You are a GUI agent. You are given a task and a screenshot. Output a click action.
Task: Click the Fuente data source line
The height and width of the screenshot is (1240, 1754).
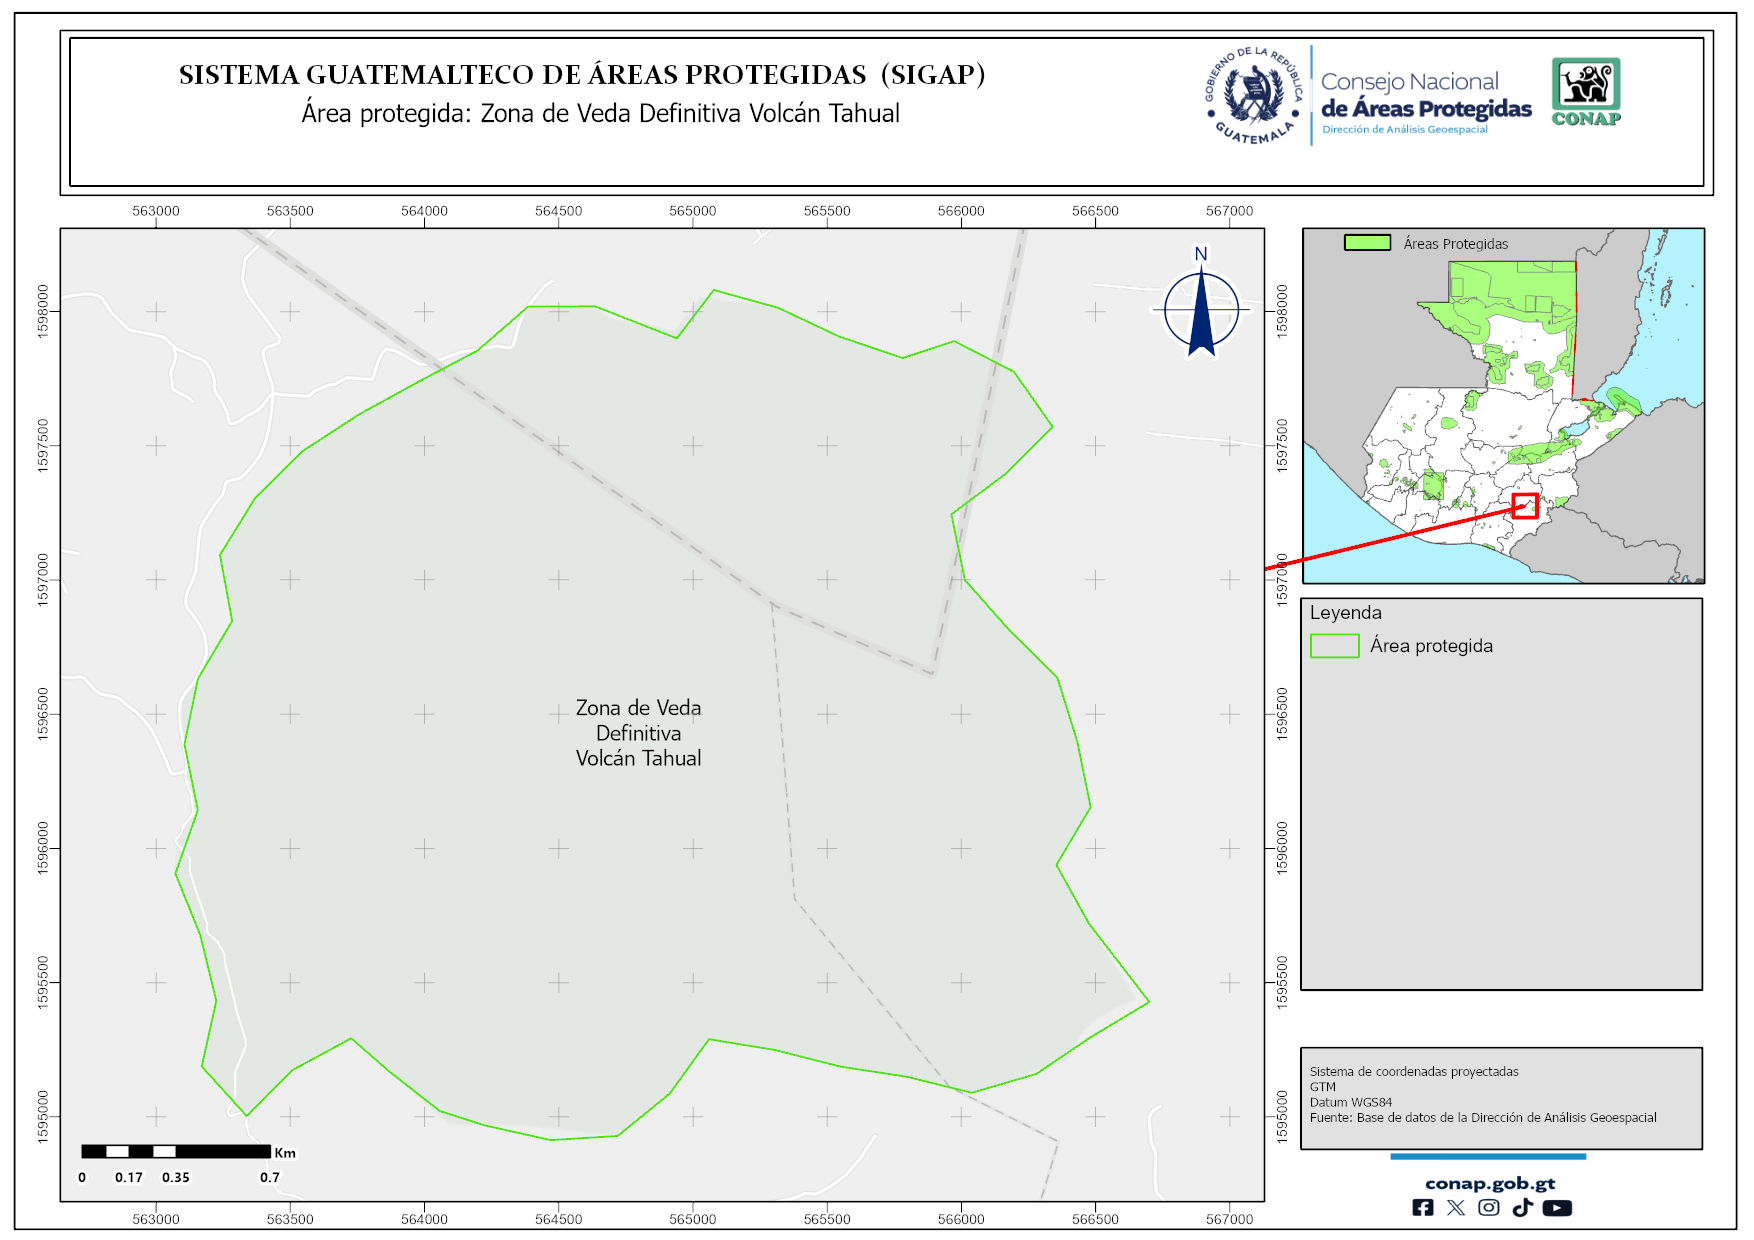click(1482, 1117)
